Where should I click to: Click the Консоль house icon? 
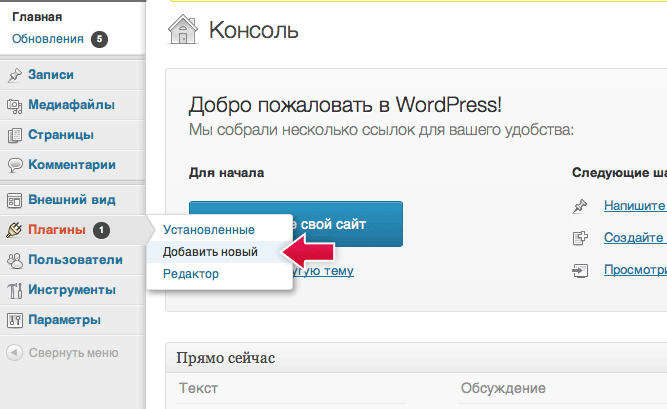[x=183, y=29]
